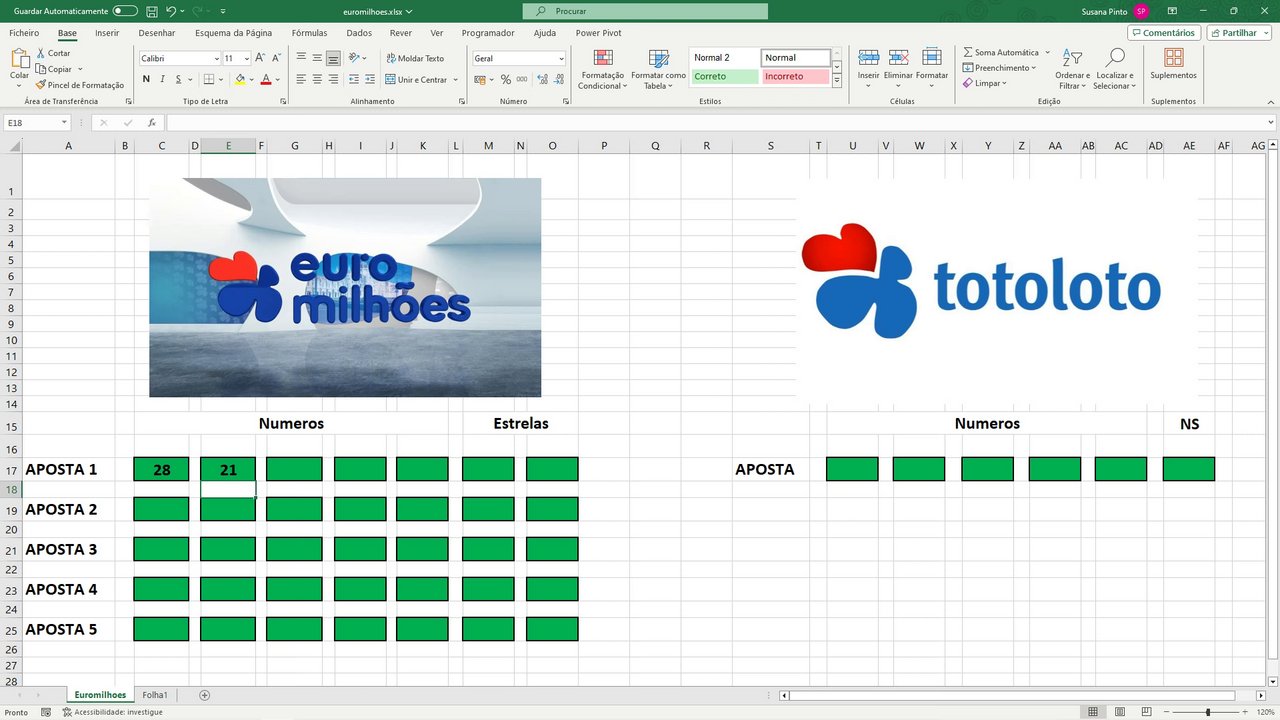Apply thousands separator style
Viewport: 1280px width, 720px height.
tap(522, 79)
